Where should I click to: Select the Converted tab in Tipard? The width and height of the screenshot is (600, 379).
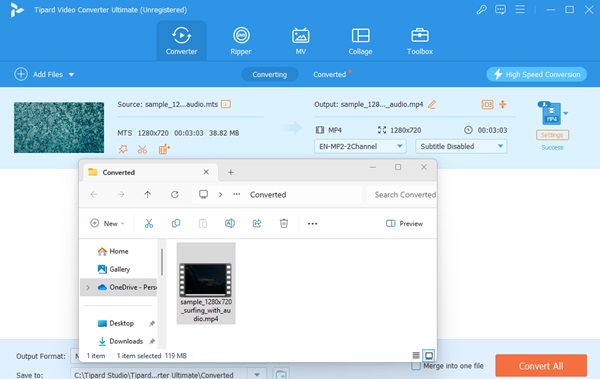click(x=329, y=74)
